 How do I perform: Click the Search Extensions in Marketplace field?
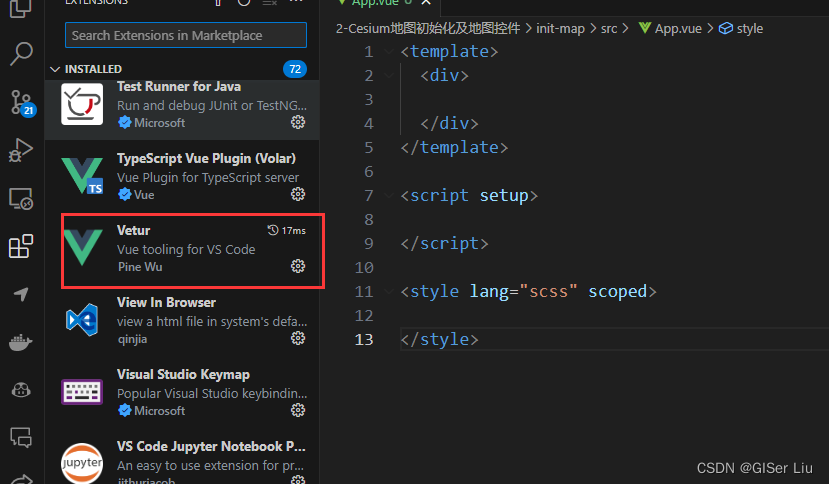[186, 35]
